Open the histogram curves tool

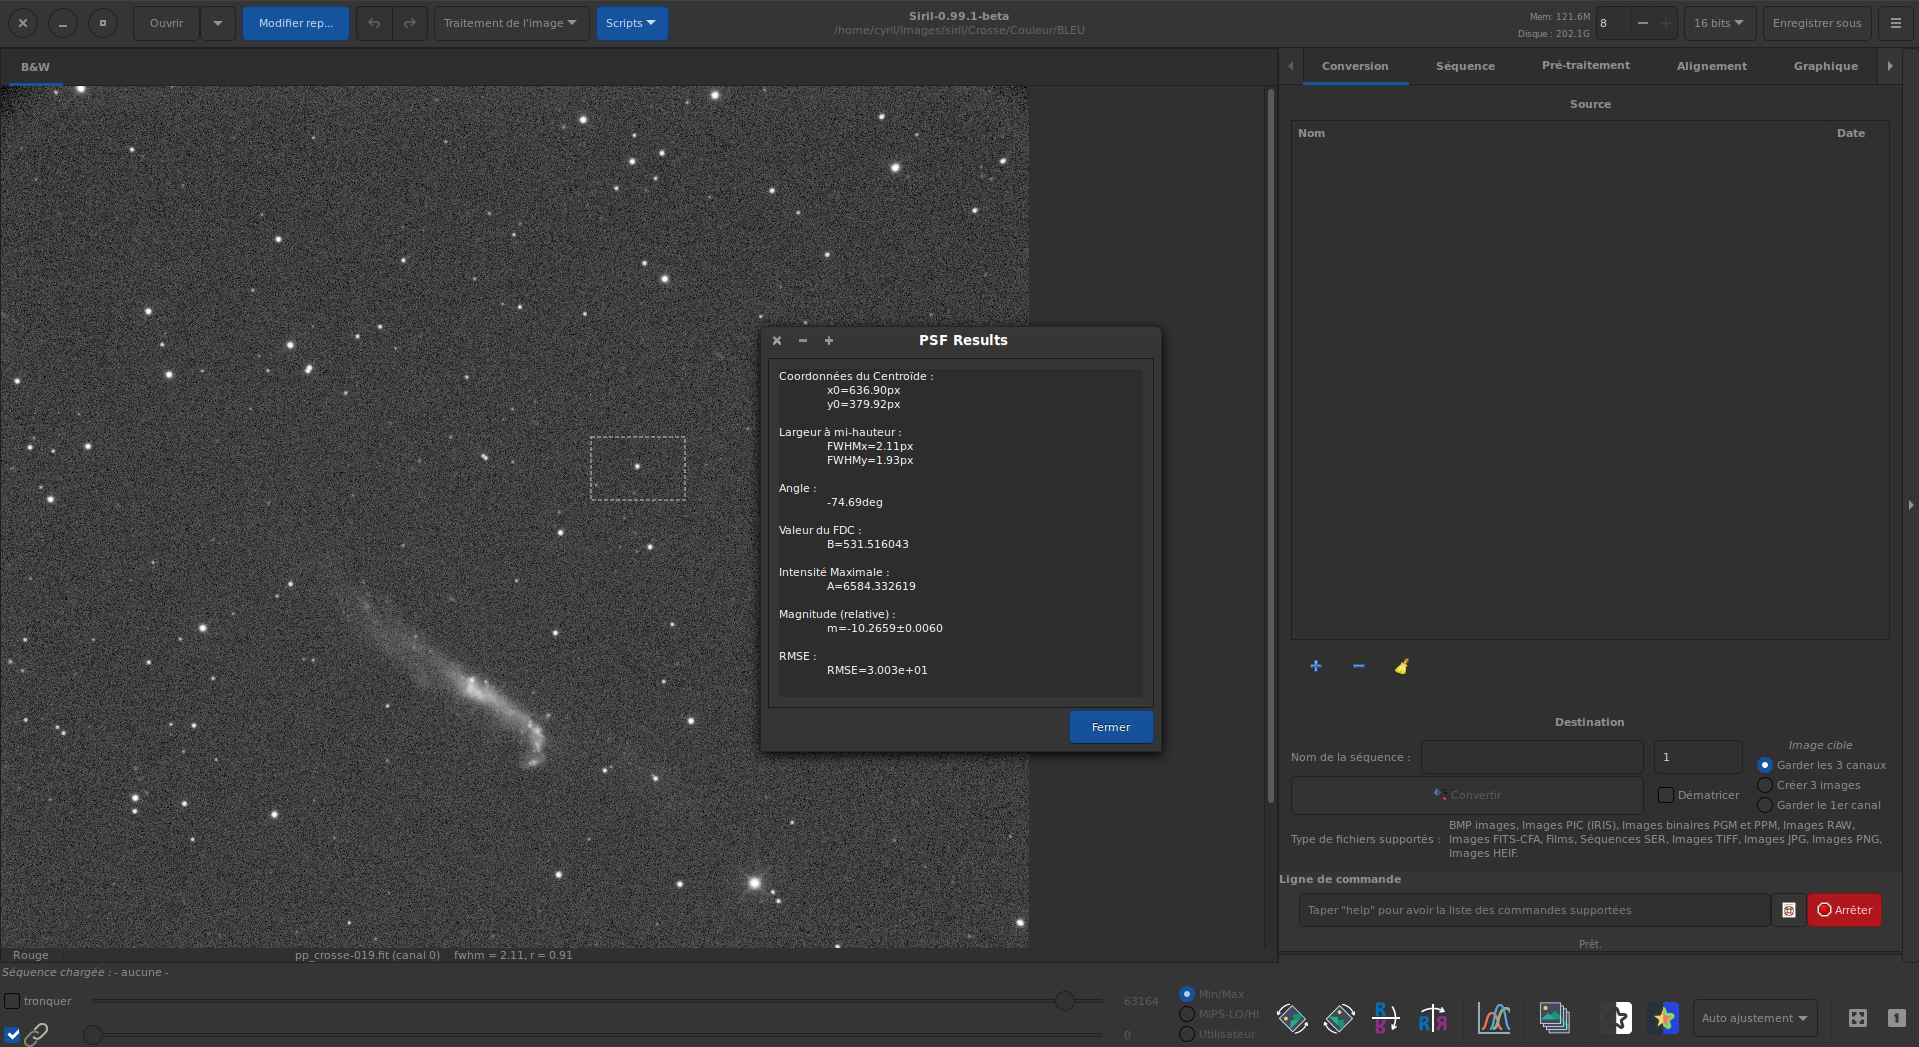pyautogui.click(x=1494, y=1018)
